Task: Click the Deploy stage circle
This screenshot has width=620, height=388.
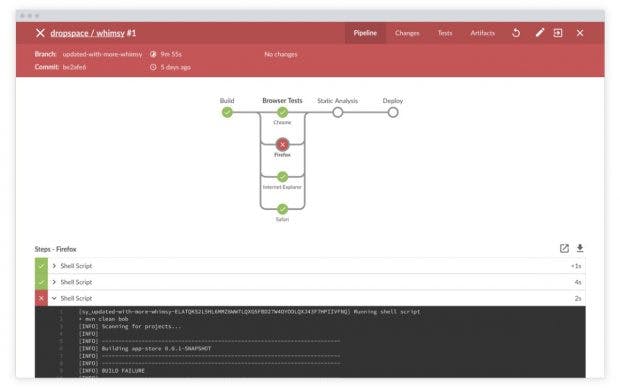Action: tap(393, 112)
